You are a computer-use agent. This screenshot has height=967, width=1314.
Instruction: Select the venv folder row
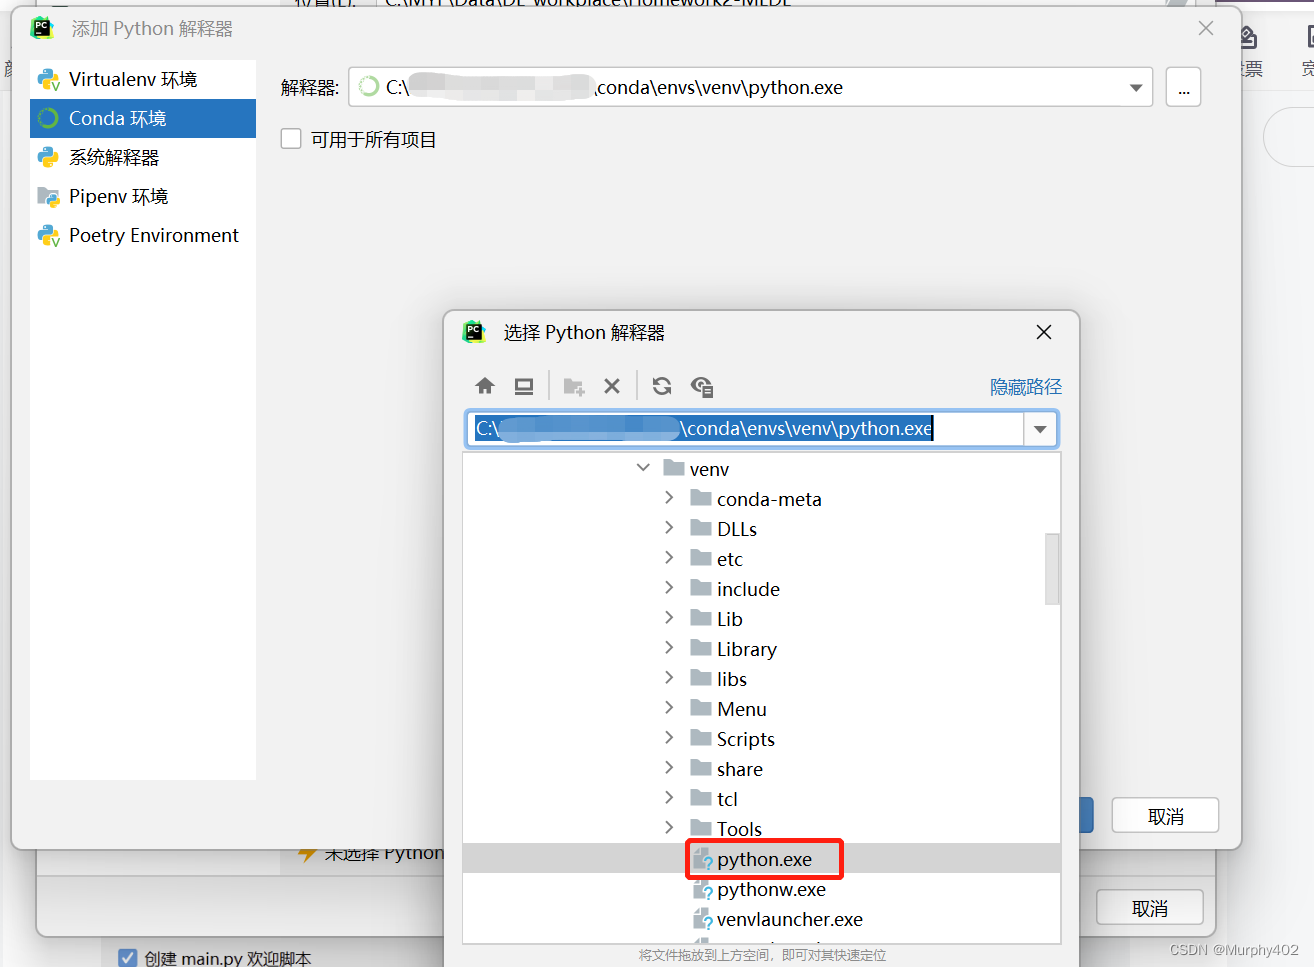(x=762, y=469)
